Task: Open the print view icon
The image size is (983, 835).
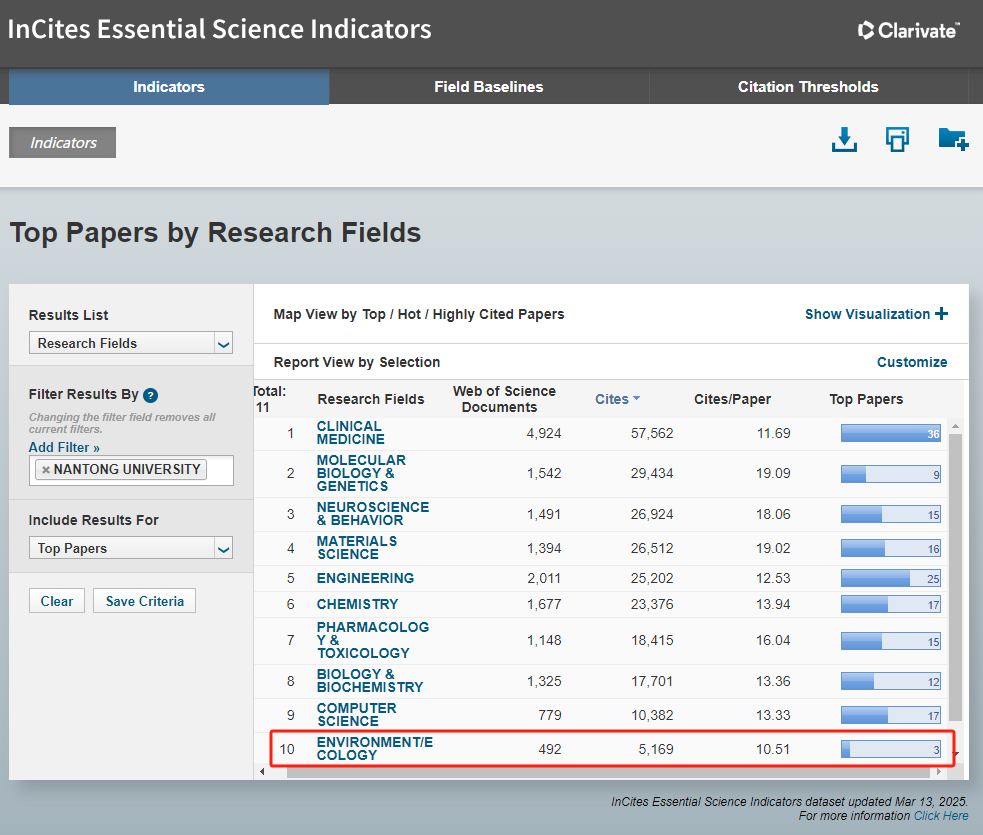Action: click(x=897, y=140)
